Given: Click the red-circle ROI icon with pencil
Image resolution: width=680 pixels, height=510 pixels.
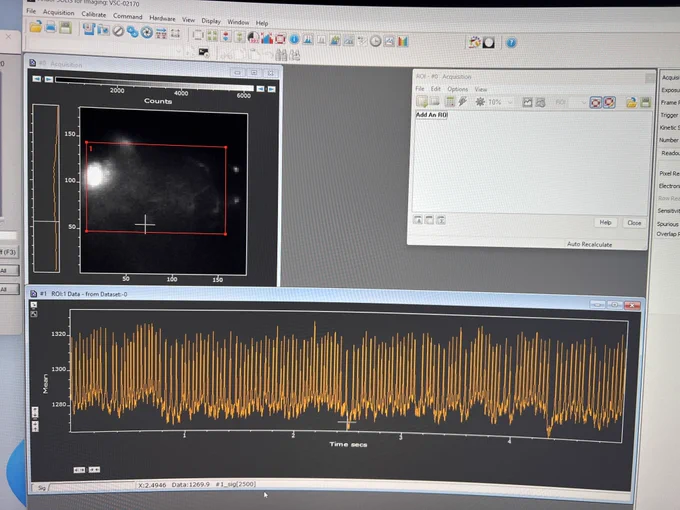Looking at the screenshot, I should pos(609,102).
